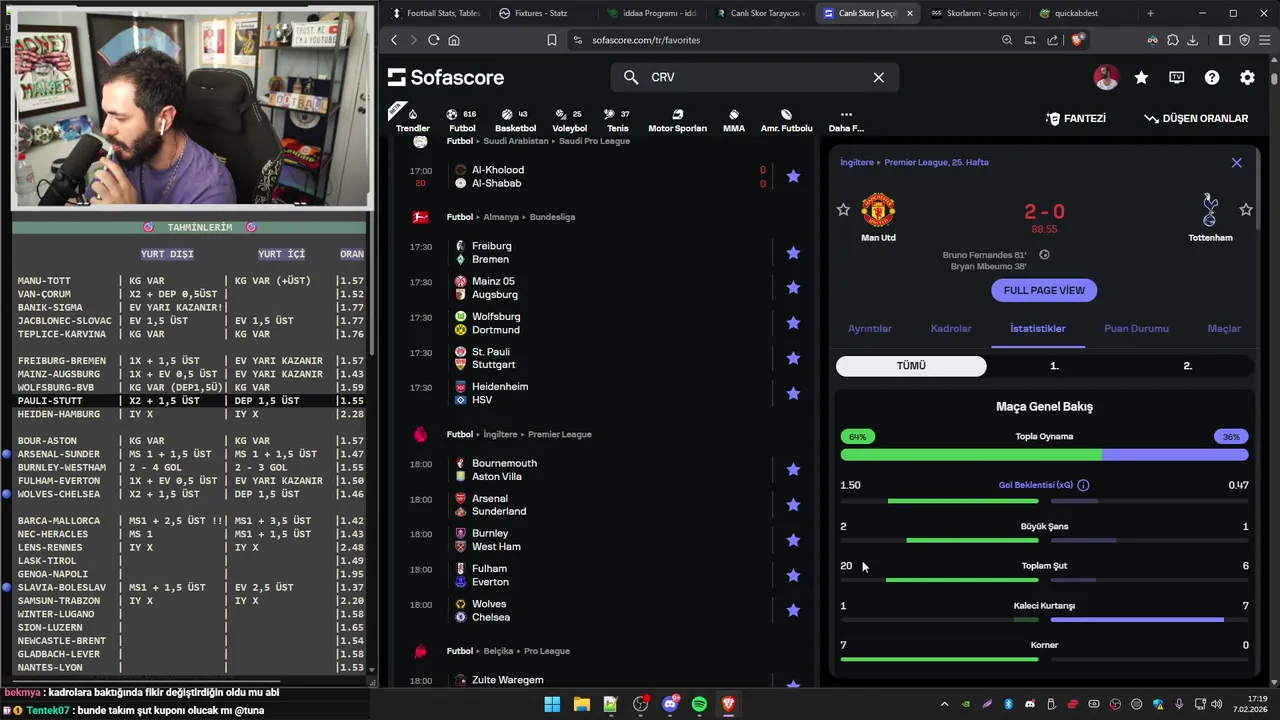
Task: Open browser downloads icon
Action: [1192, 40]
